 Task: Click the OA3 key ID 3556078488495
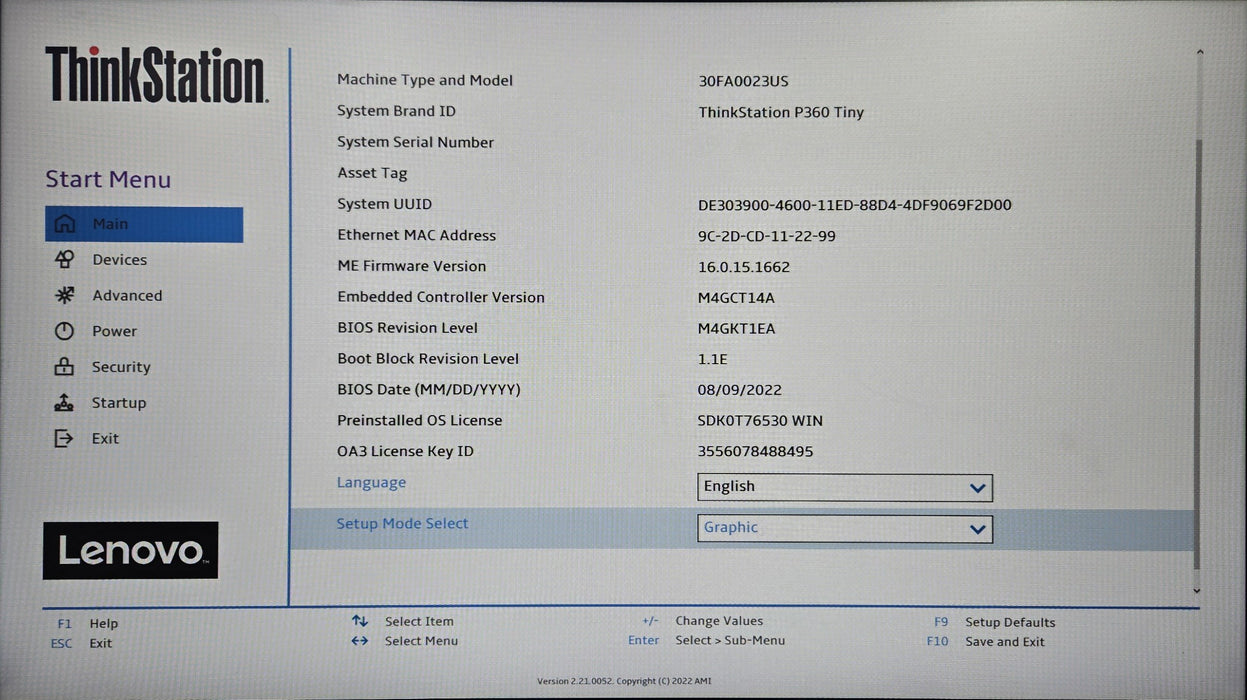point(756,452)
